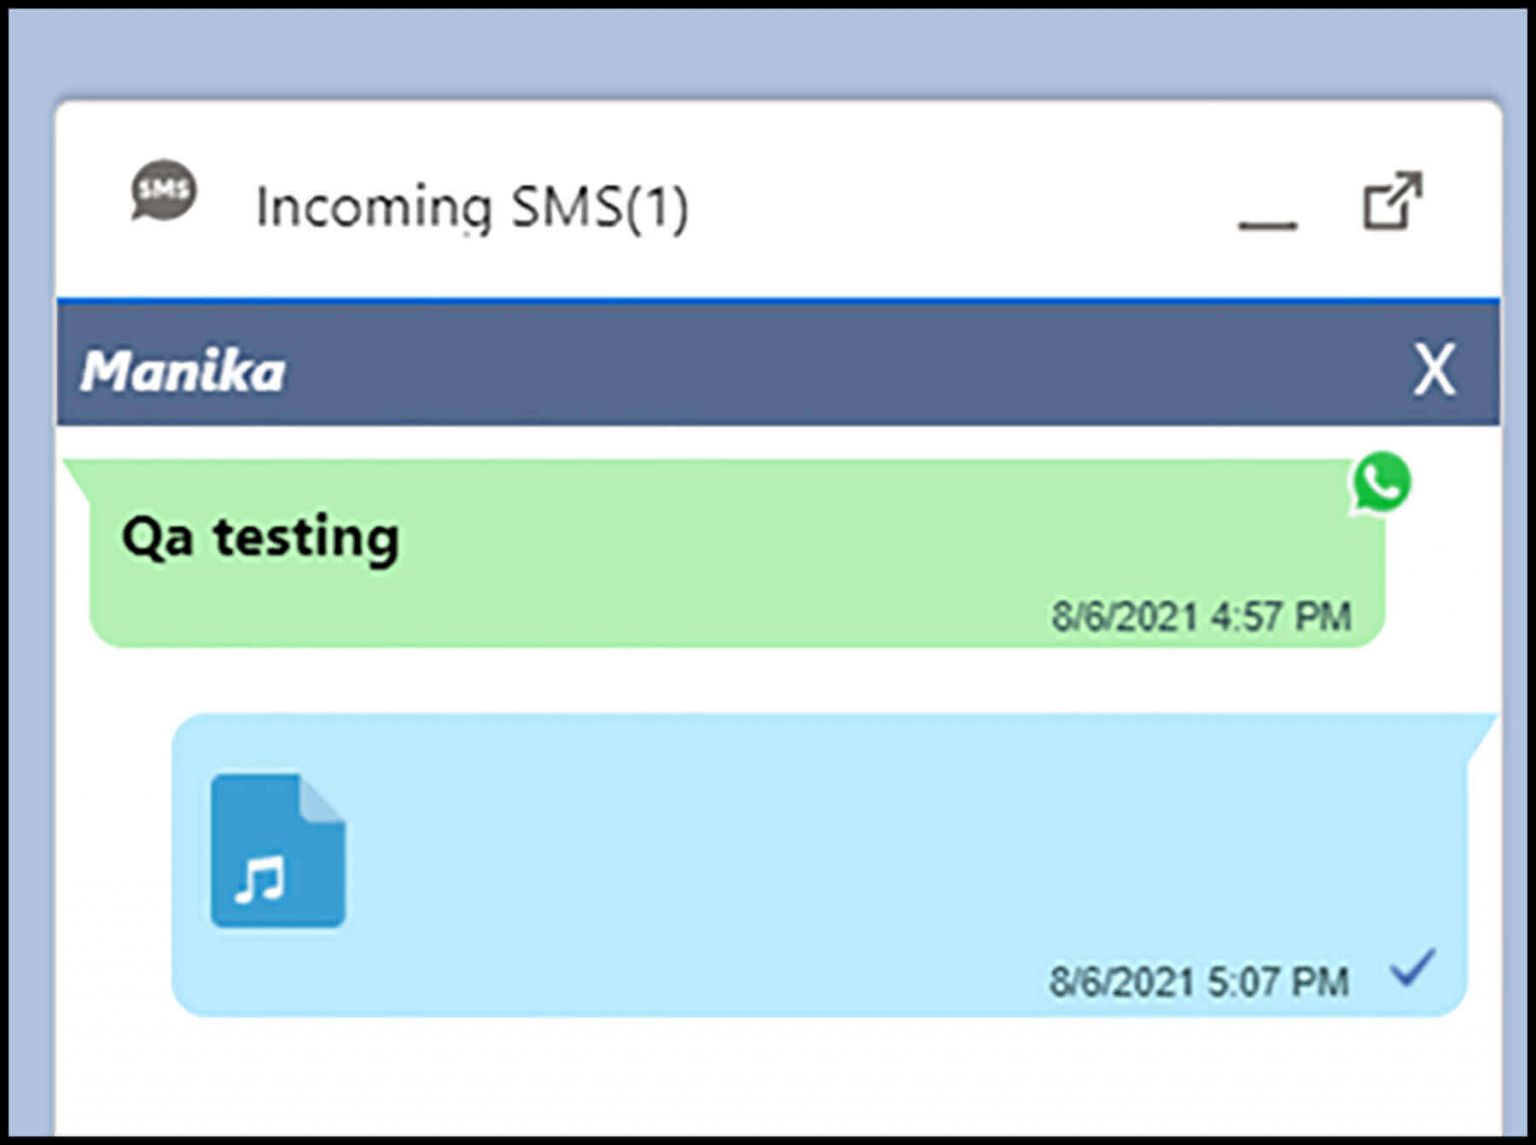Click the Incoming SMS(1) title
This screenshot has height=1145, width=1536.
[470, 205]
